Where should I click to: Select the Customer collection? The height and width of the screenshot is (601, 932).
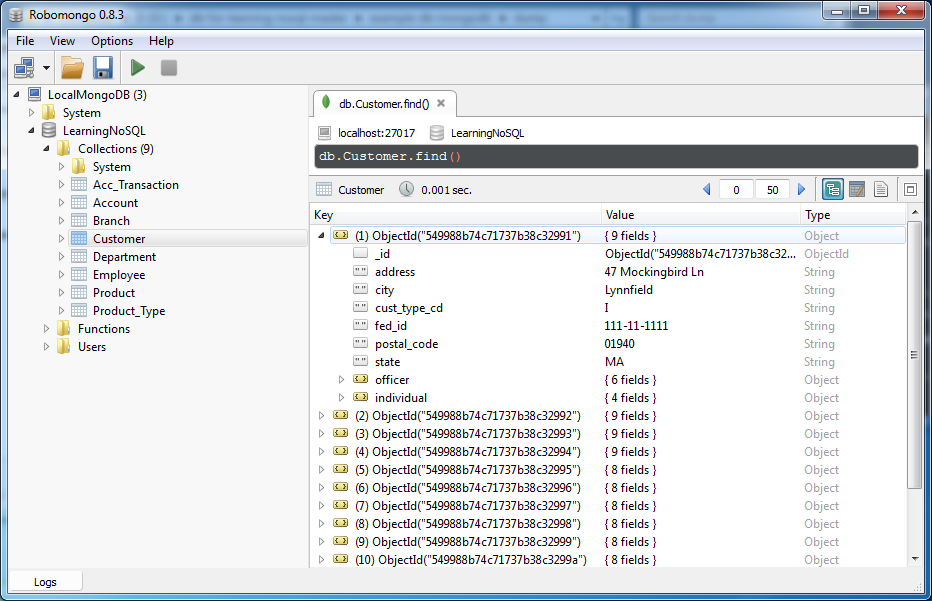(x=119, y=238)
